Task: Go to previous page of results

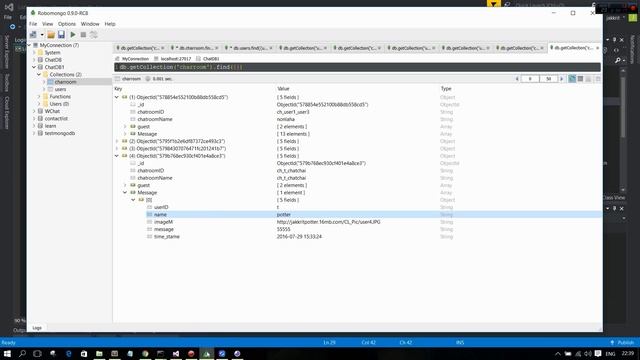Action: tap(517, 79)
